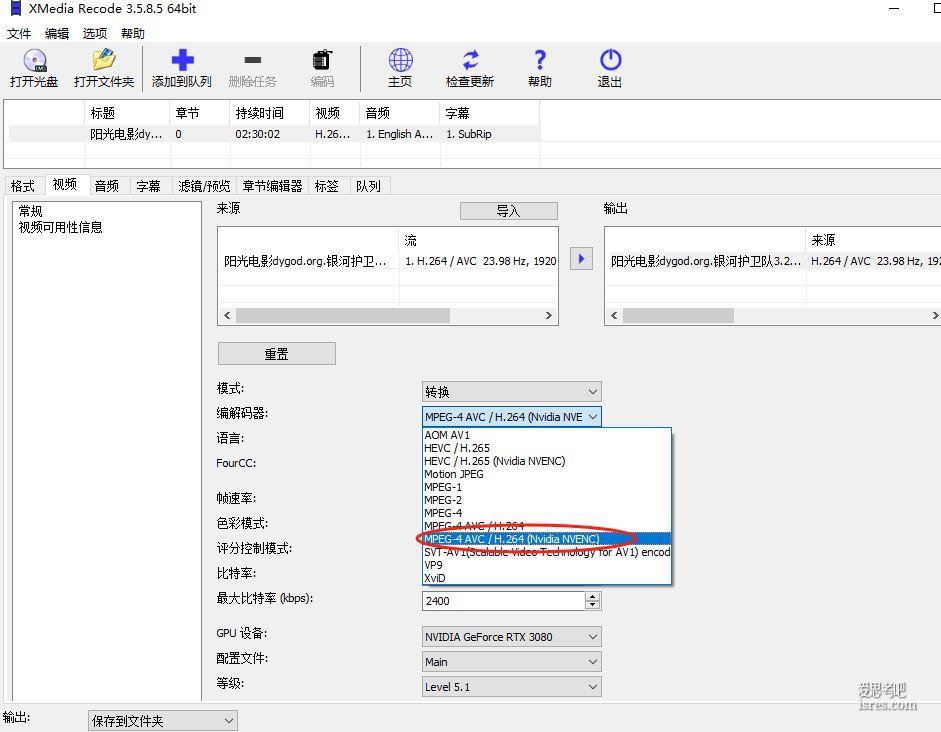Switch to the Format (格式) tab

[x=23, y=186]
